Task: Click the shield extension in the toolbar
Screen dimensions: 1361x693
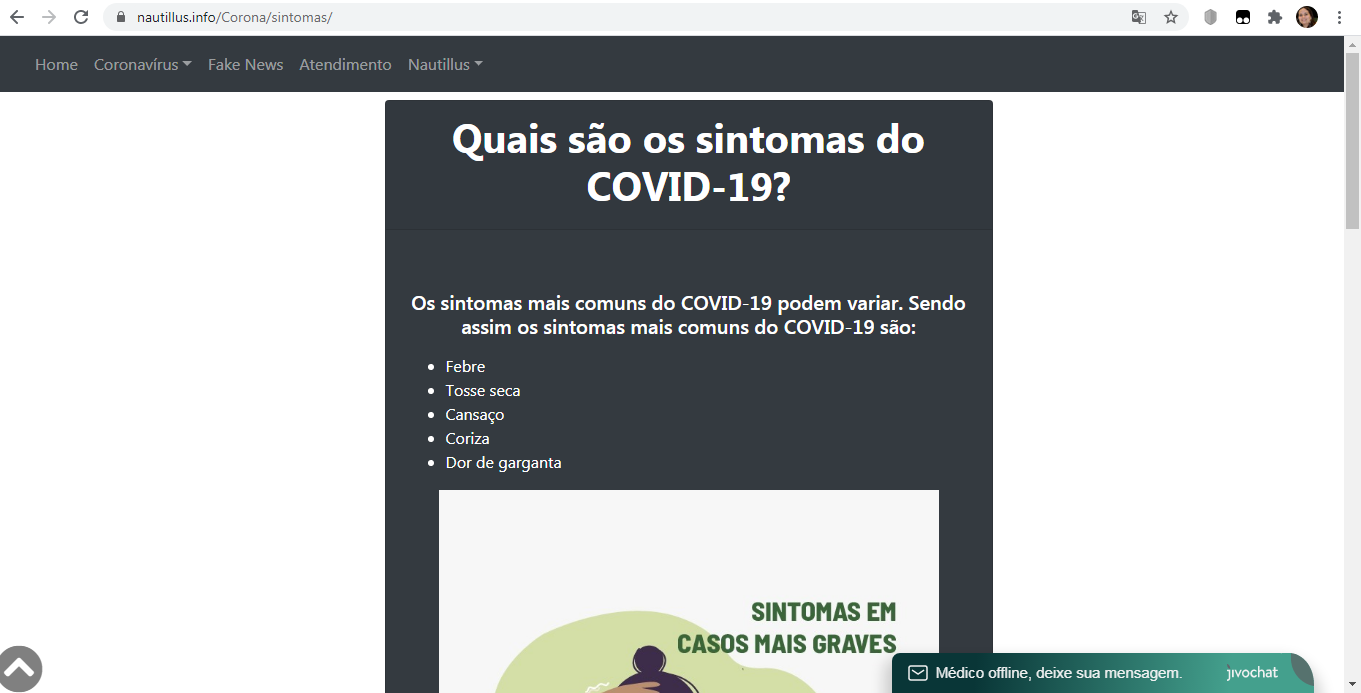Action: (1210, 17)
